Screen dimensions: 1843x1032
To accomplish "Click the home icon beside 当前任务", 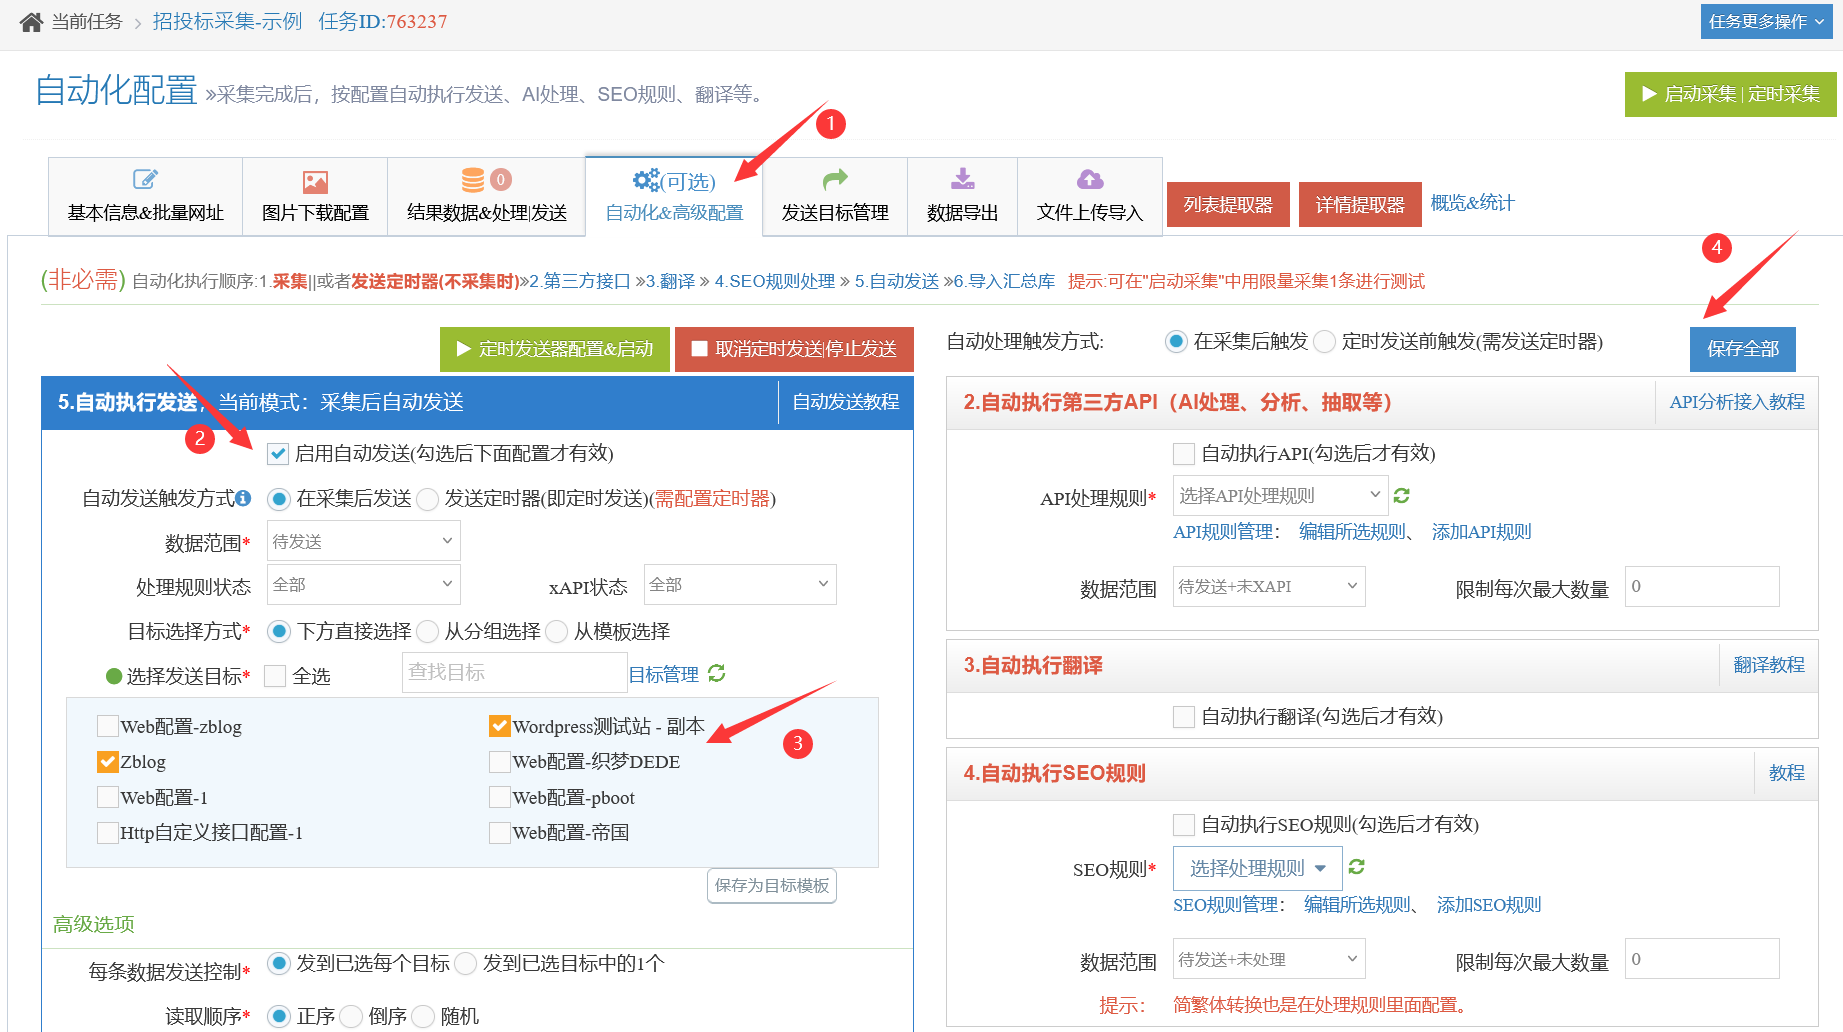I will click(31, 22).
